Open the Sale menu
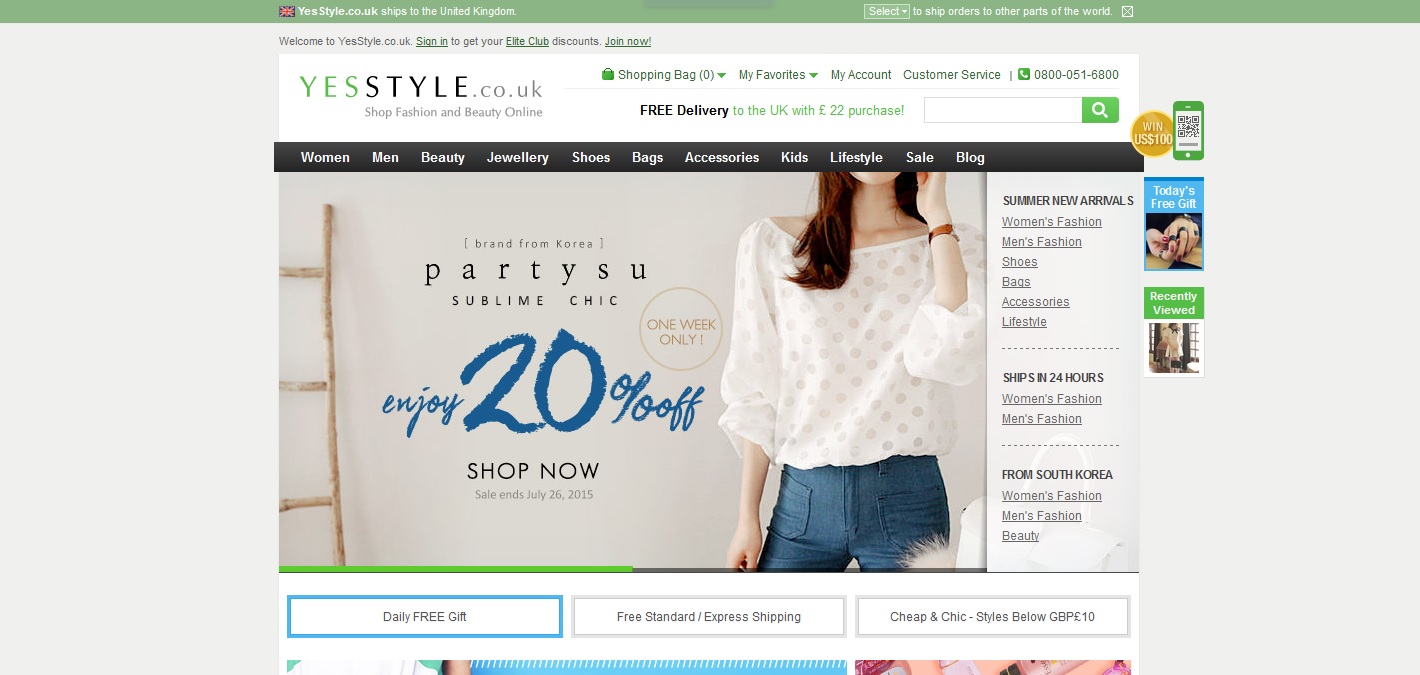Screen dimensions: 1420x675 tap(920, 157)
